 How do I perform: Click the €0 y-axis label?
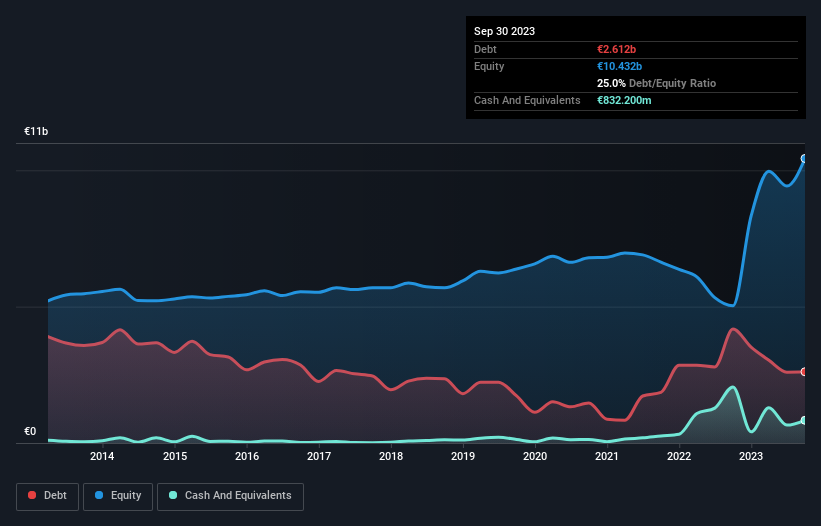coord(30,431)
